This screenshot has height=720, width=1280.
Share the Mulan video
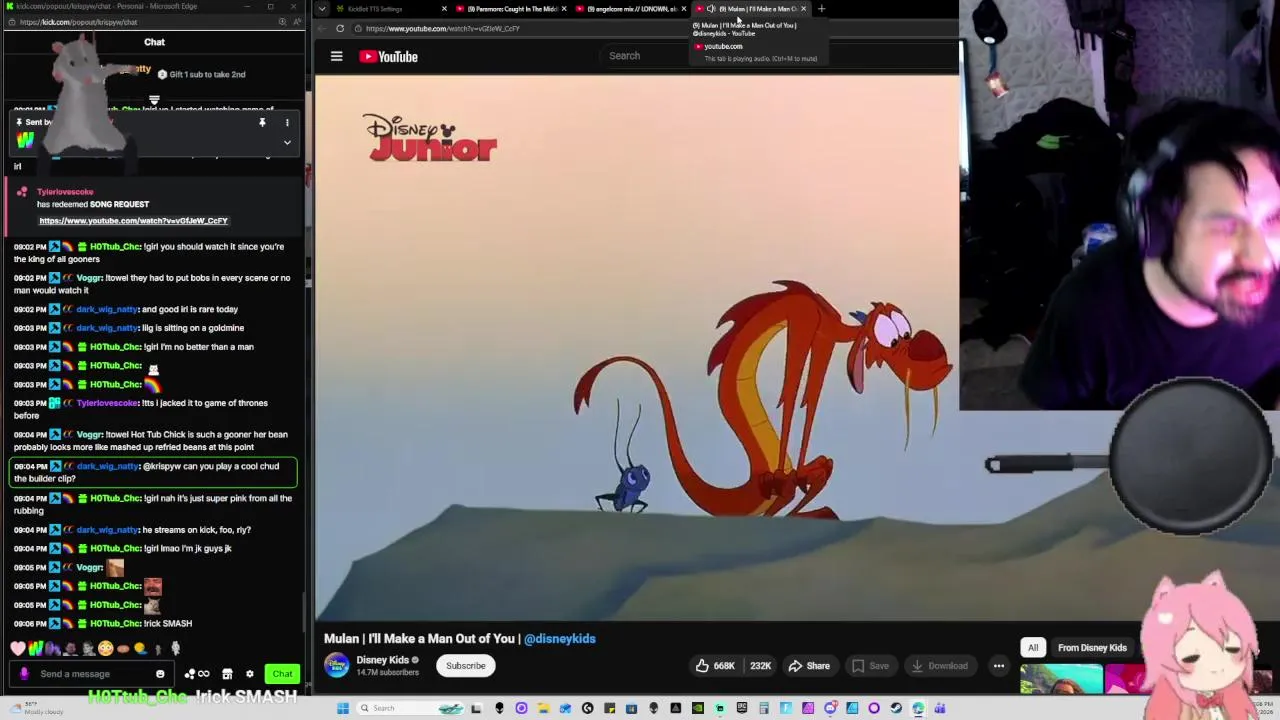(808, 666)
